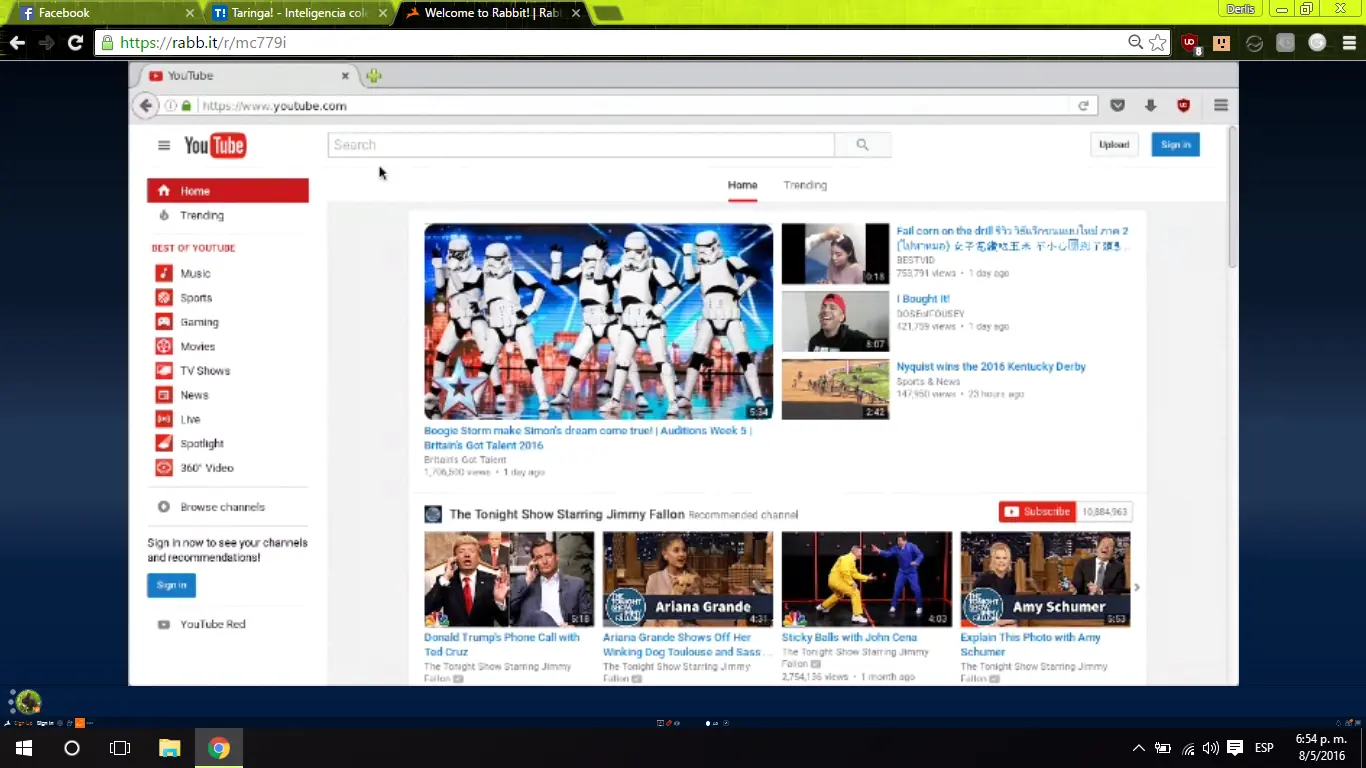Bookmark this page with the star icon
1366x768 pixels.
point(1158,43)
